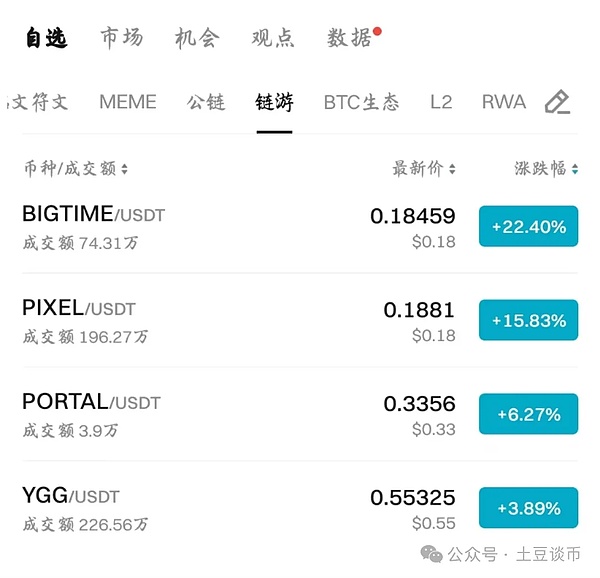This screenshot has height=578, width=600.
Task: Go to the 机会 tab
Action: 196,38
